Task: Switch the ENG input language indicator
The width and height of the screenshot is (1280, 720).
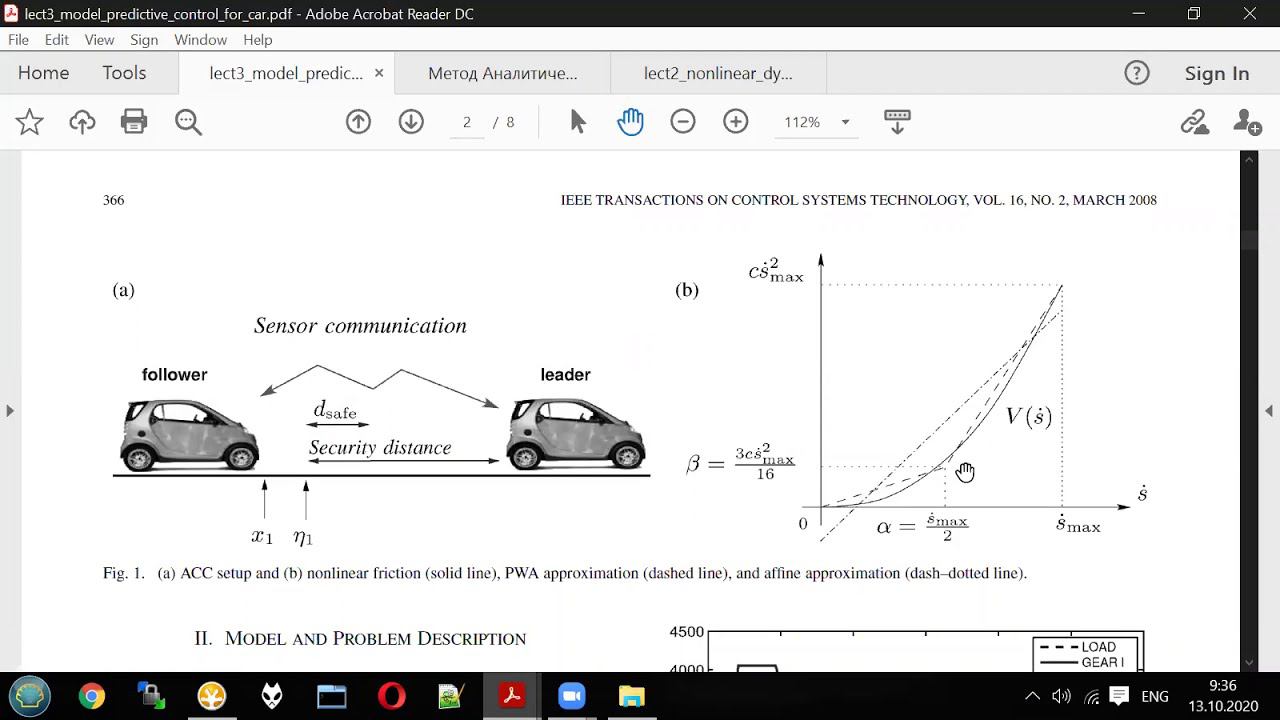Action: click(x=1155, y=696)
